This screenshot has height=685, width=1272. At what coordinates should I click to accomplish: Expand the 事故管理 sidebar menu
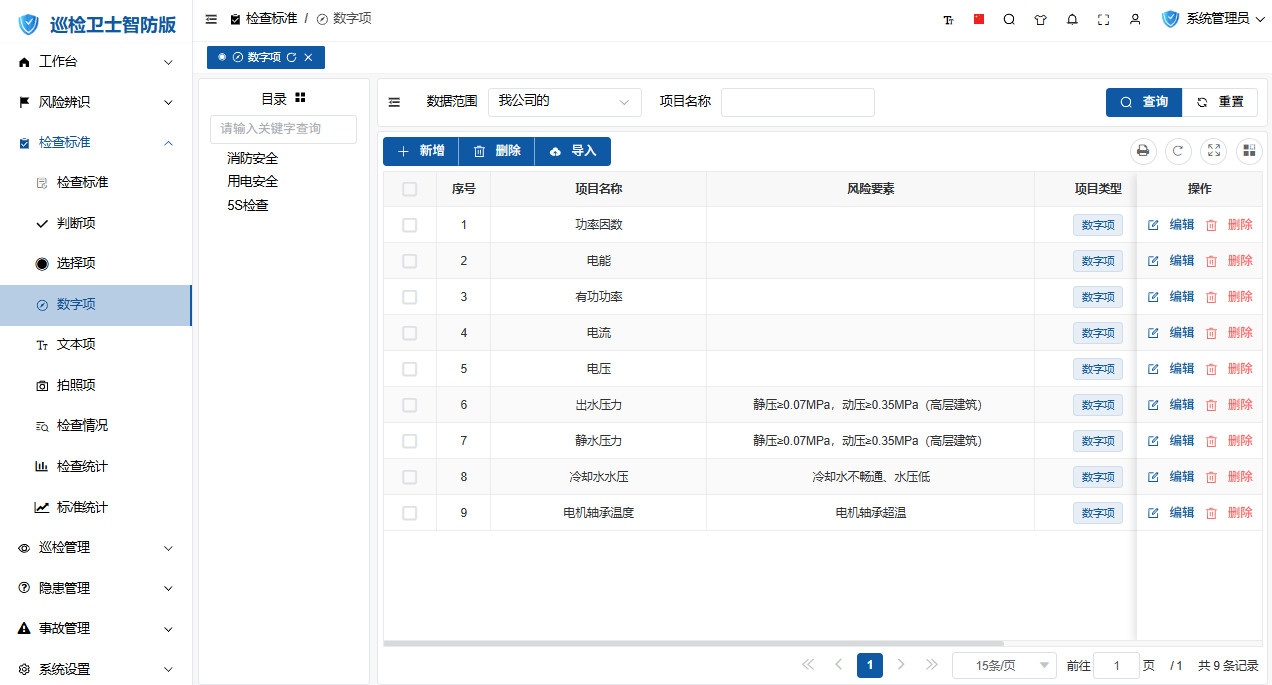tap(96, 629)
